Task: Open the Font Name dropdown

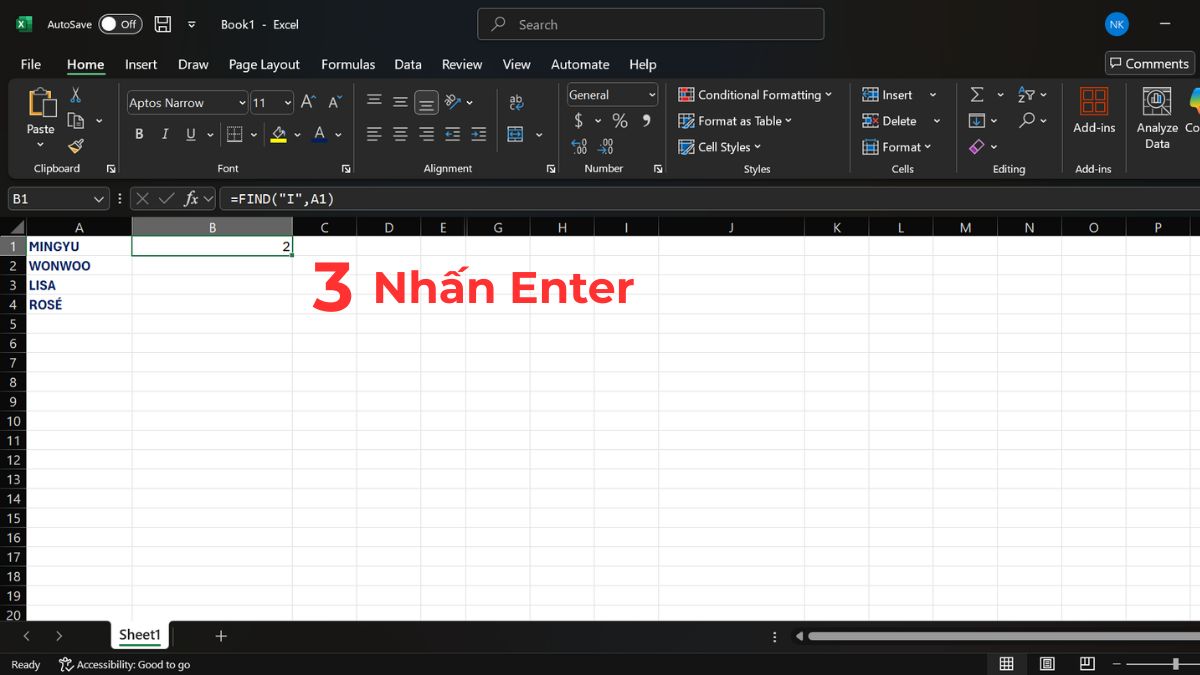Action: click(186, 102)
